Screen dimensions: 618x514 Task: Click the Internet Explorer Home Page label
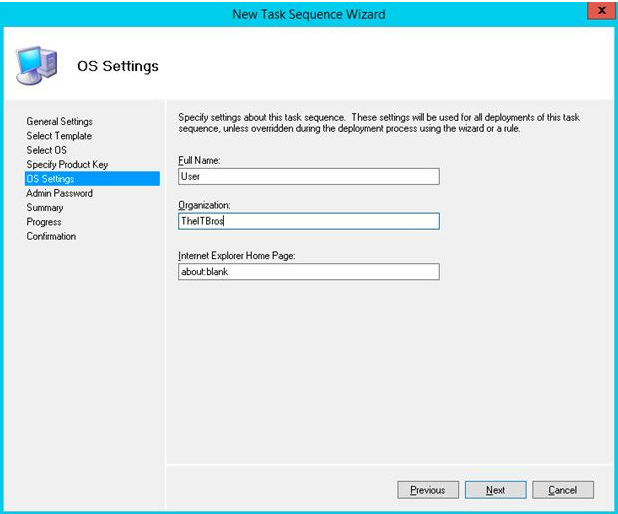[236, 255]
